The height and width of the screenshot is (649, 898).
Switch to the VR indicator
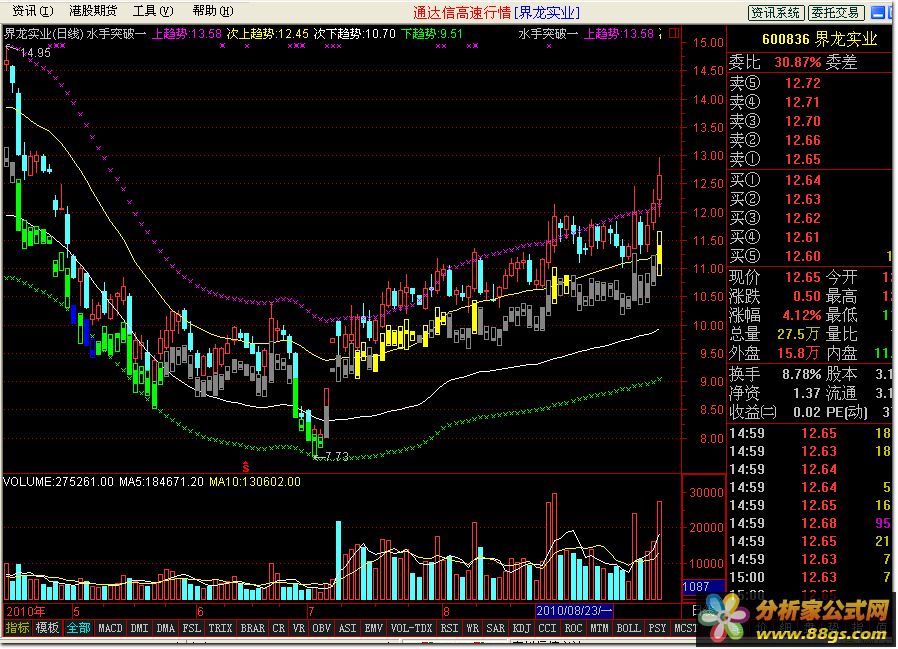(x=299, y=628)
